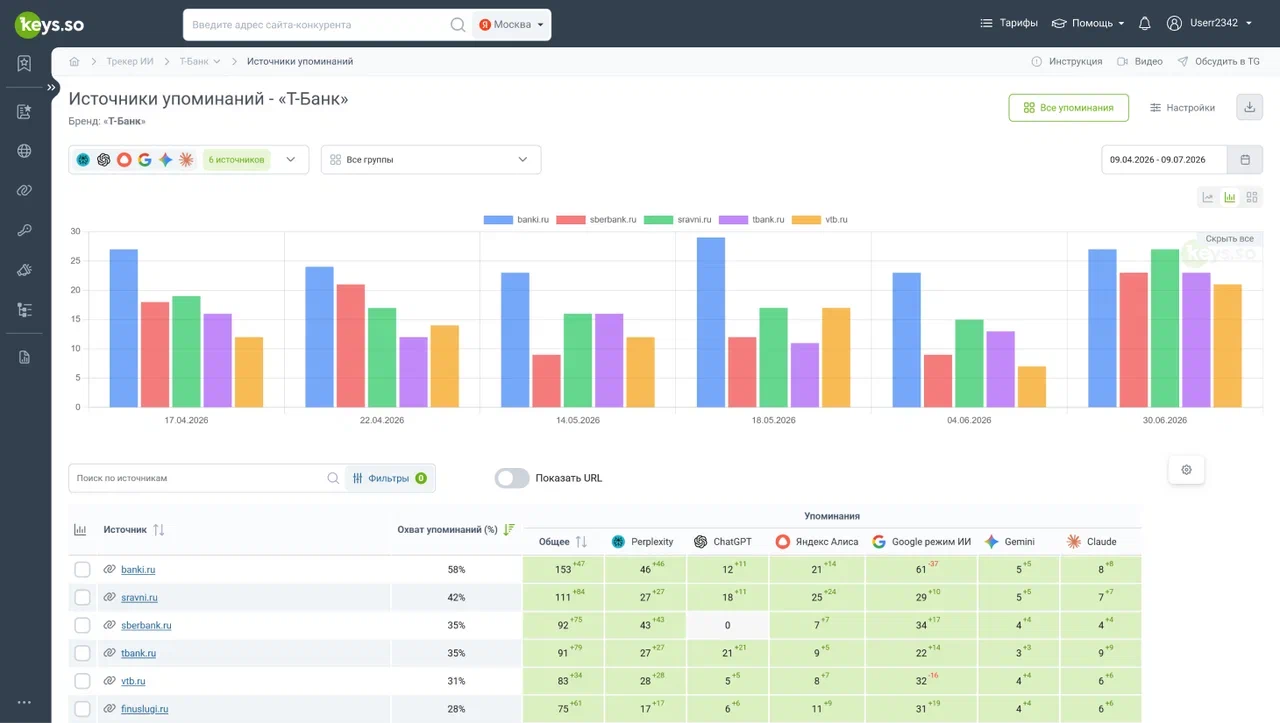Open the three-dots more menu in the sidebar
The width and height of the screenshot is (1280, 723).
click(24, 702)
